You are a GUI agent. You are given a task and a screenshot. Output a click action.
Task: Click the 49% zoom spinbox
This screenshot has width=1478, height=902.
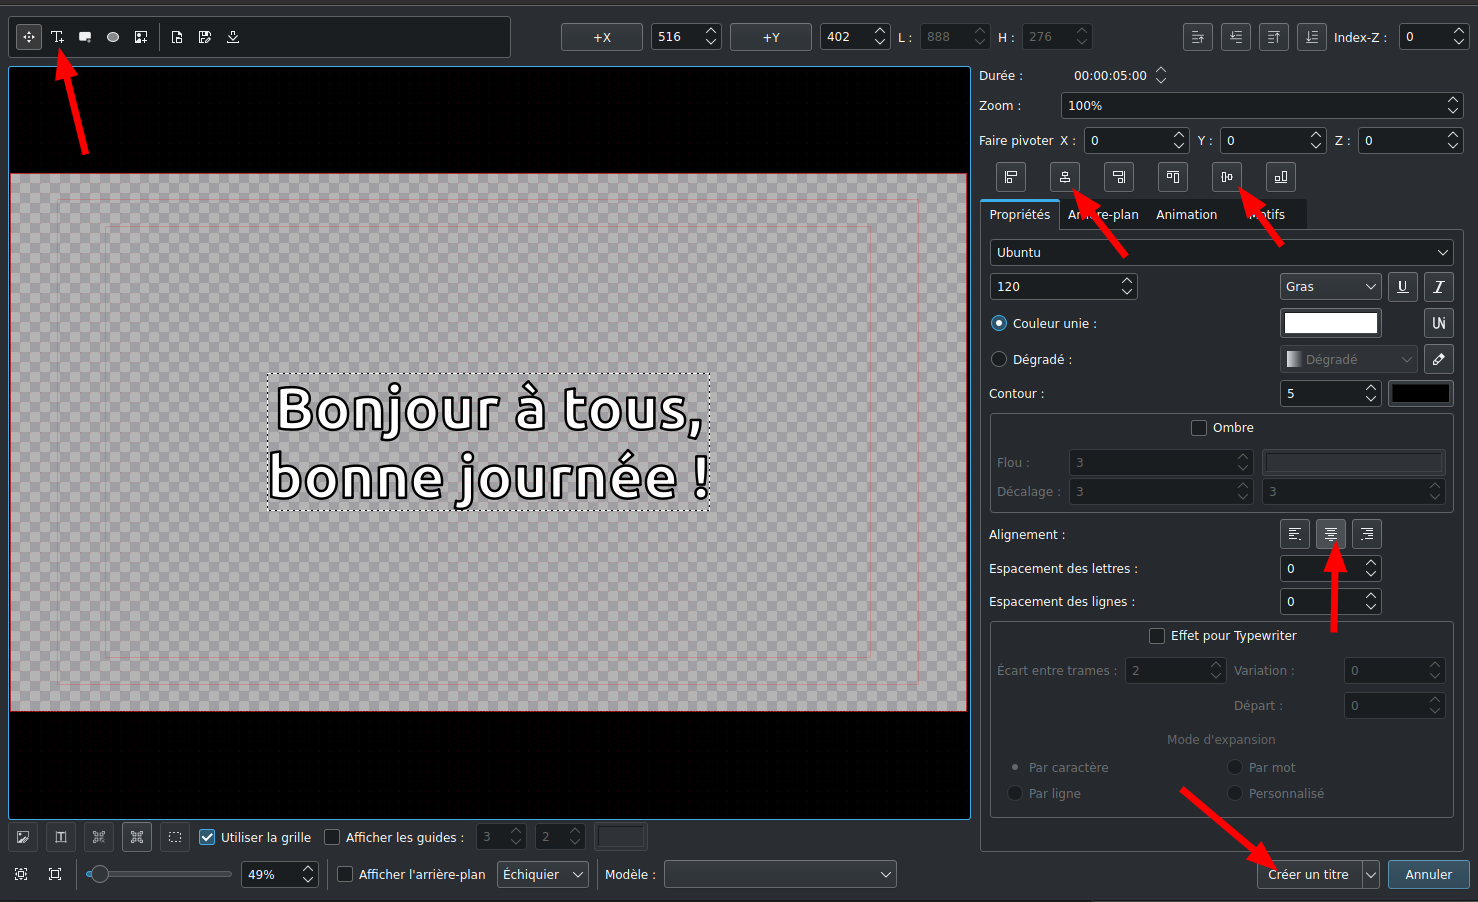(x=280, y=874)
